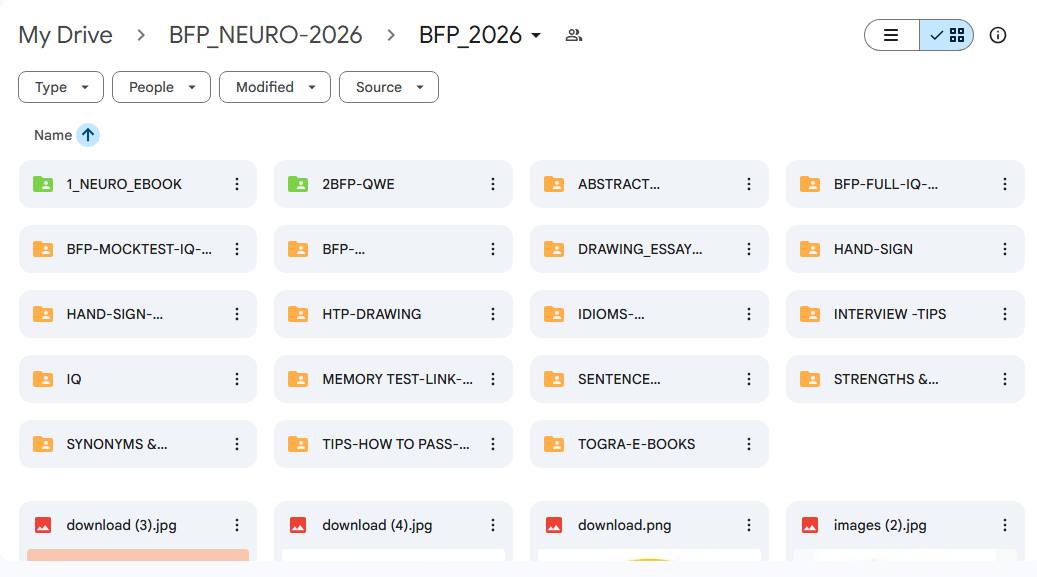Expand the Source filter dropdown
This screenshot has width=1037, height=577.
(389, 87)
